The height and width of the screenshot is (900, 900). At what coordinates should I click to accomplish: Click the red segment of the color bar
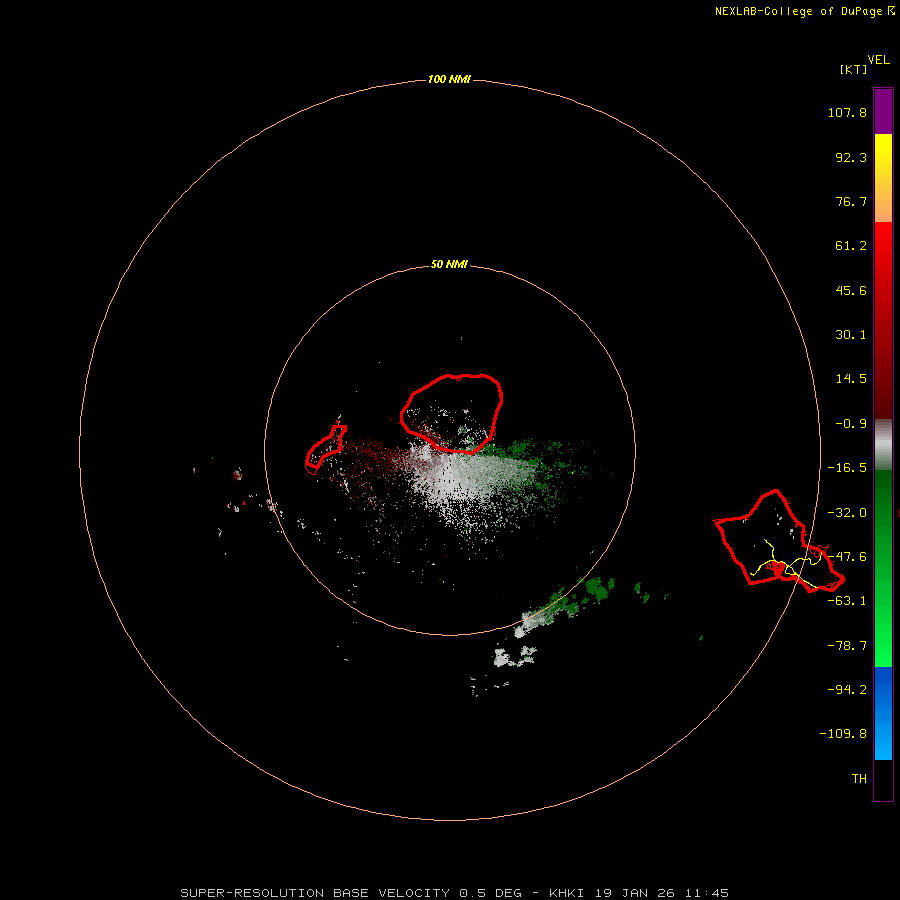883,320
